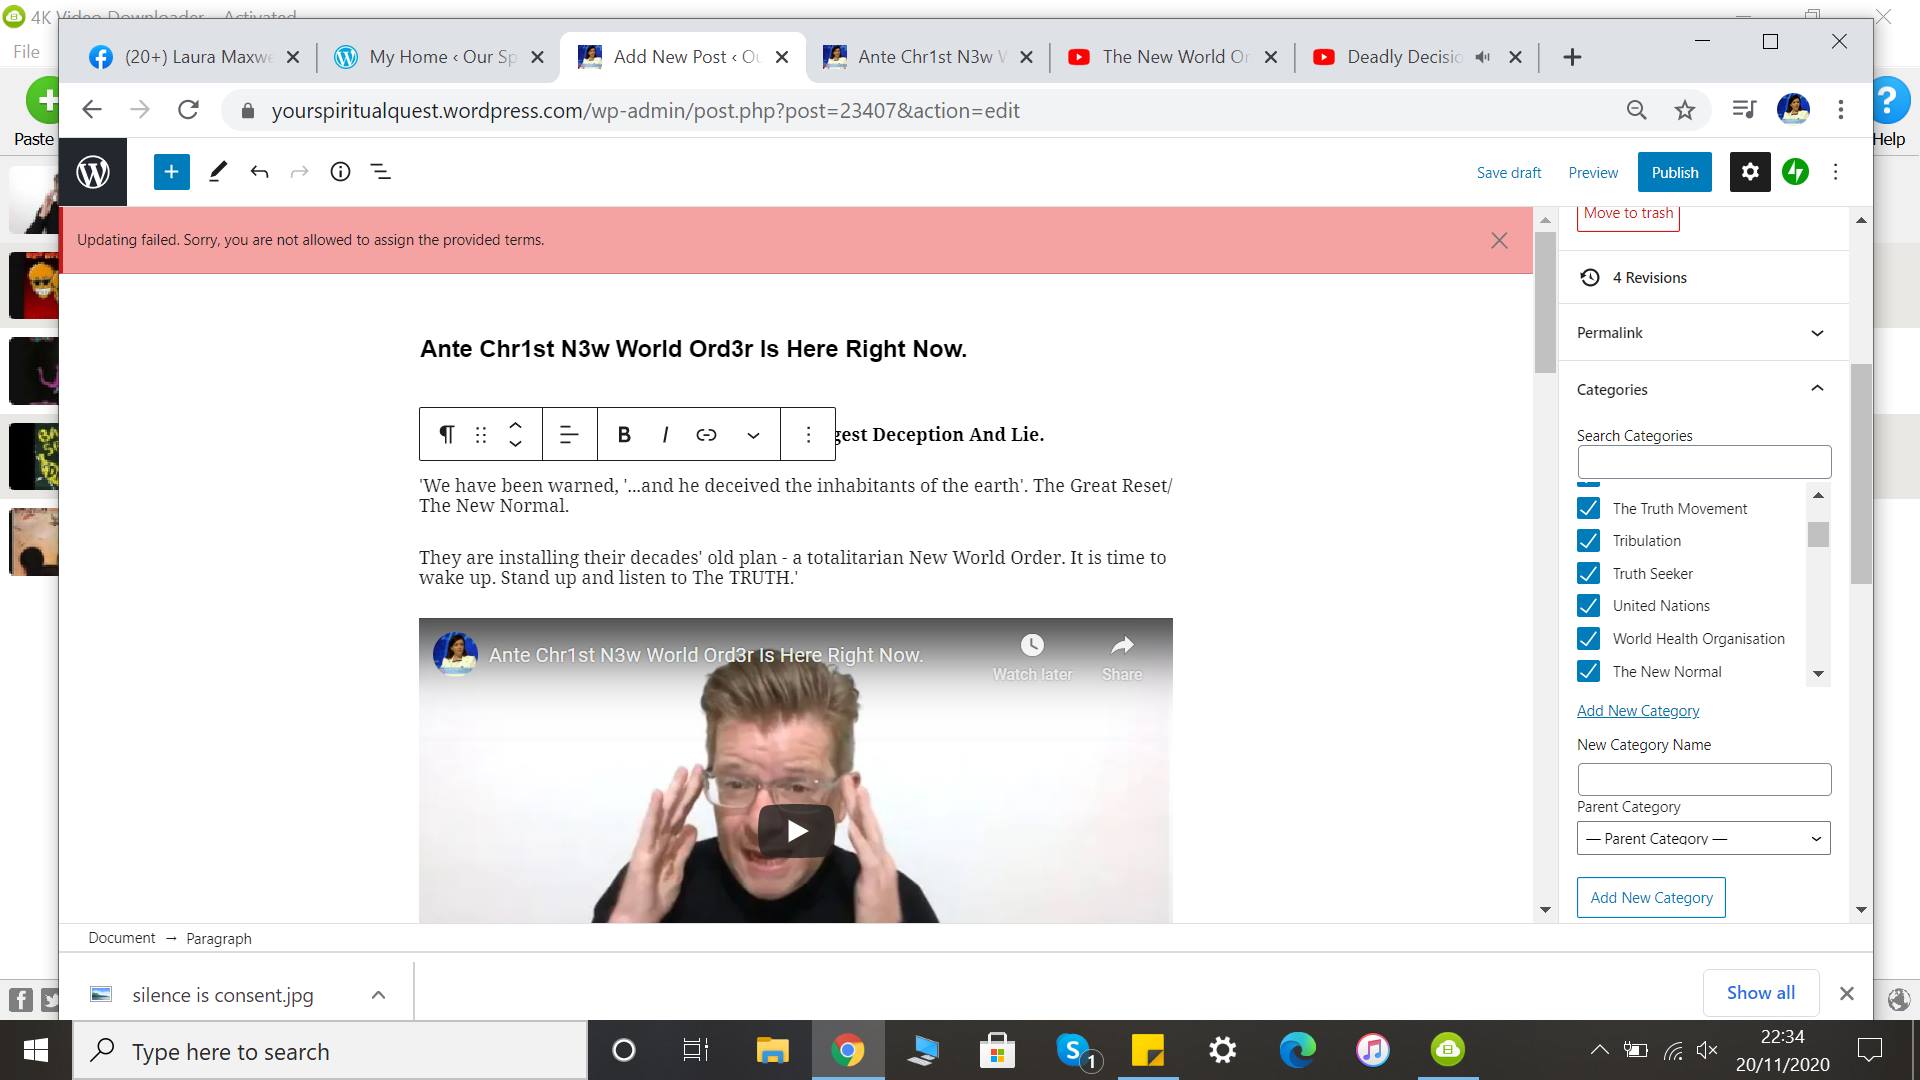
Task: Insert link using block toolbar link icon
Action: 706,434
